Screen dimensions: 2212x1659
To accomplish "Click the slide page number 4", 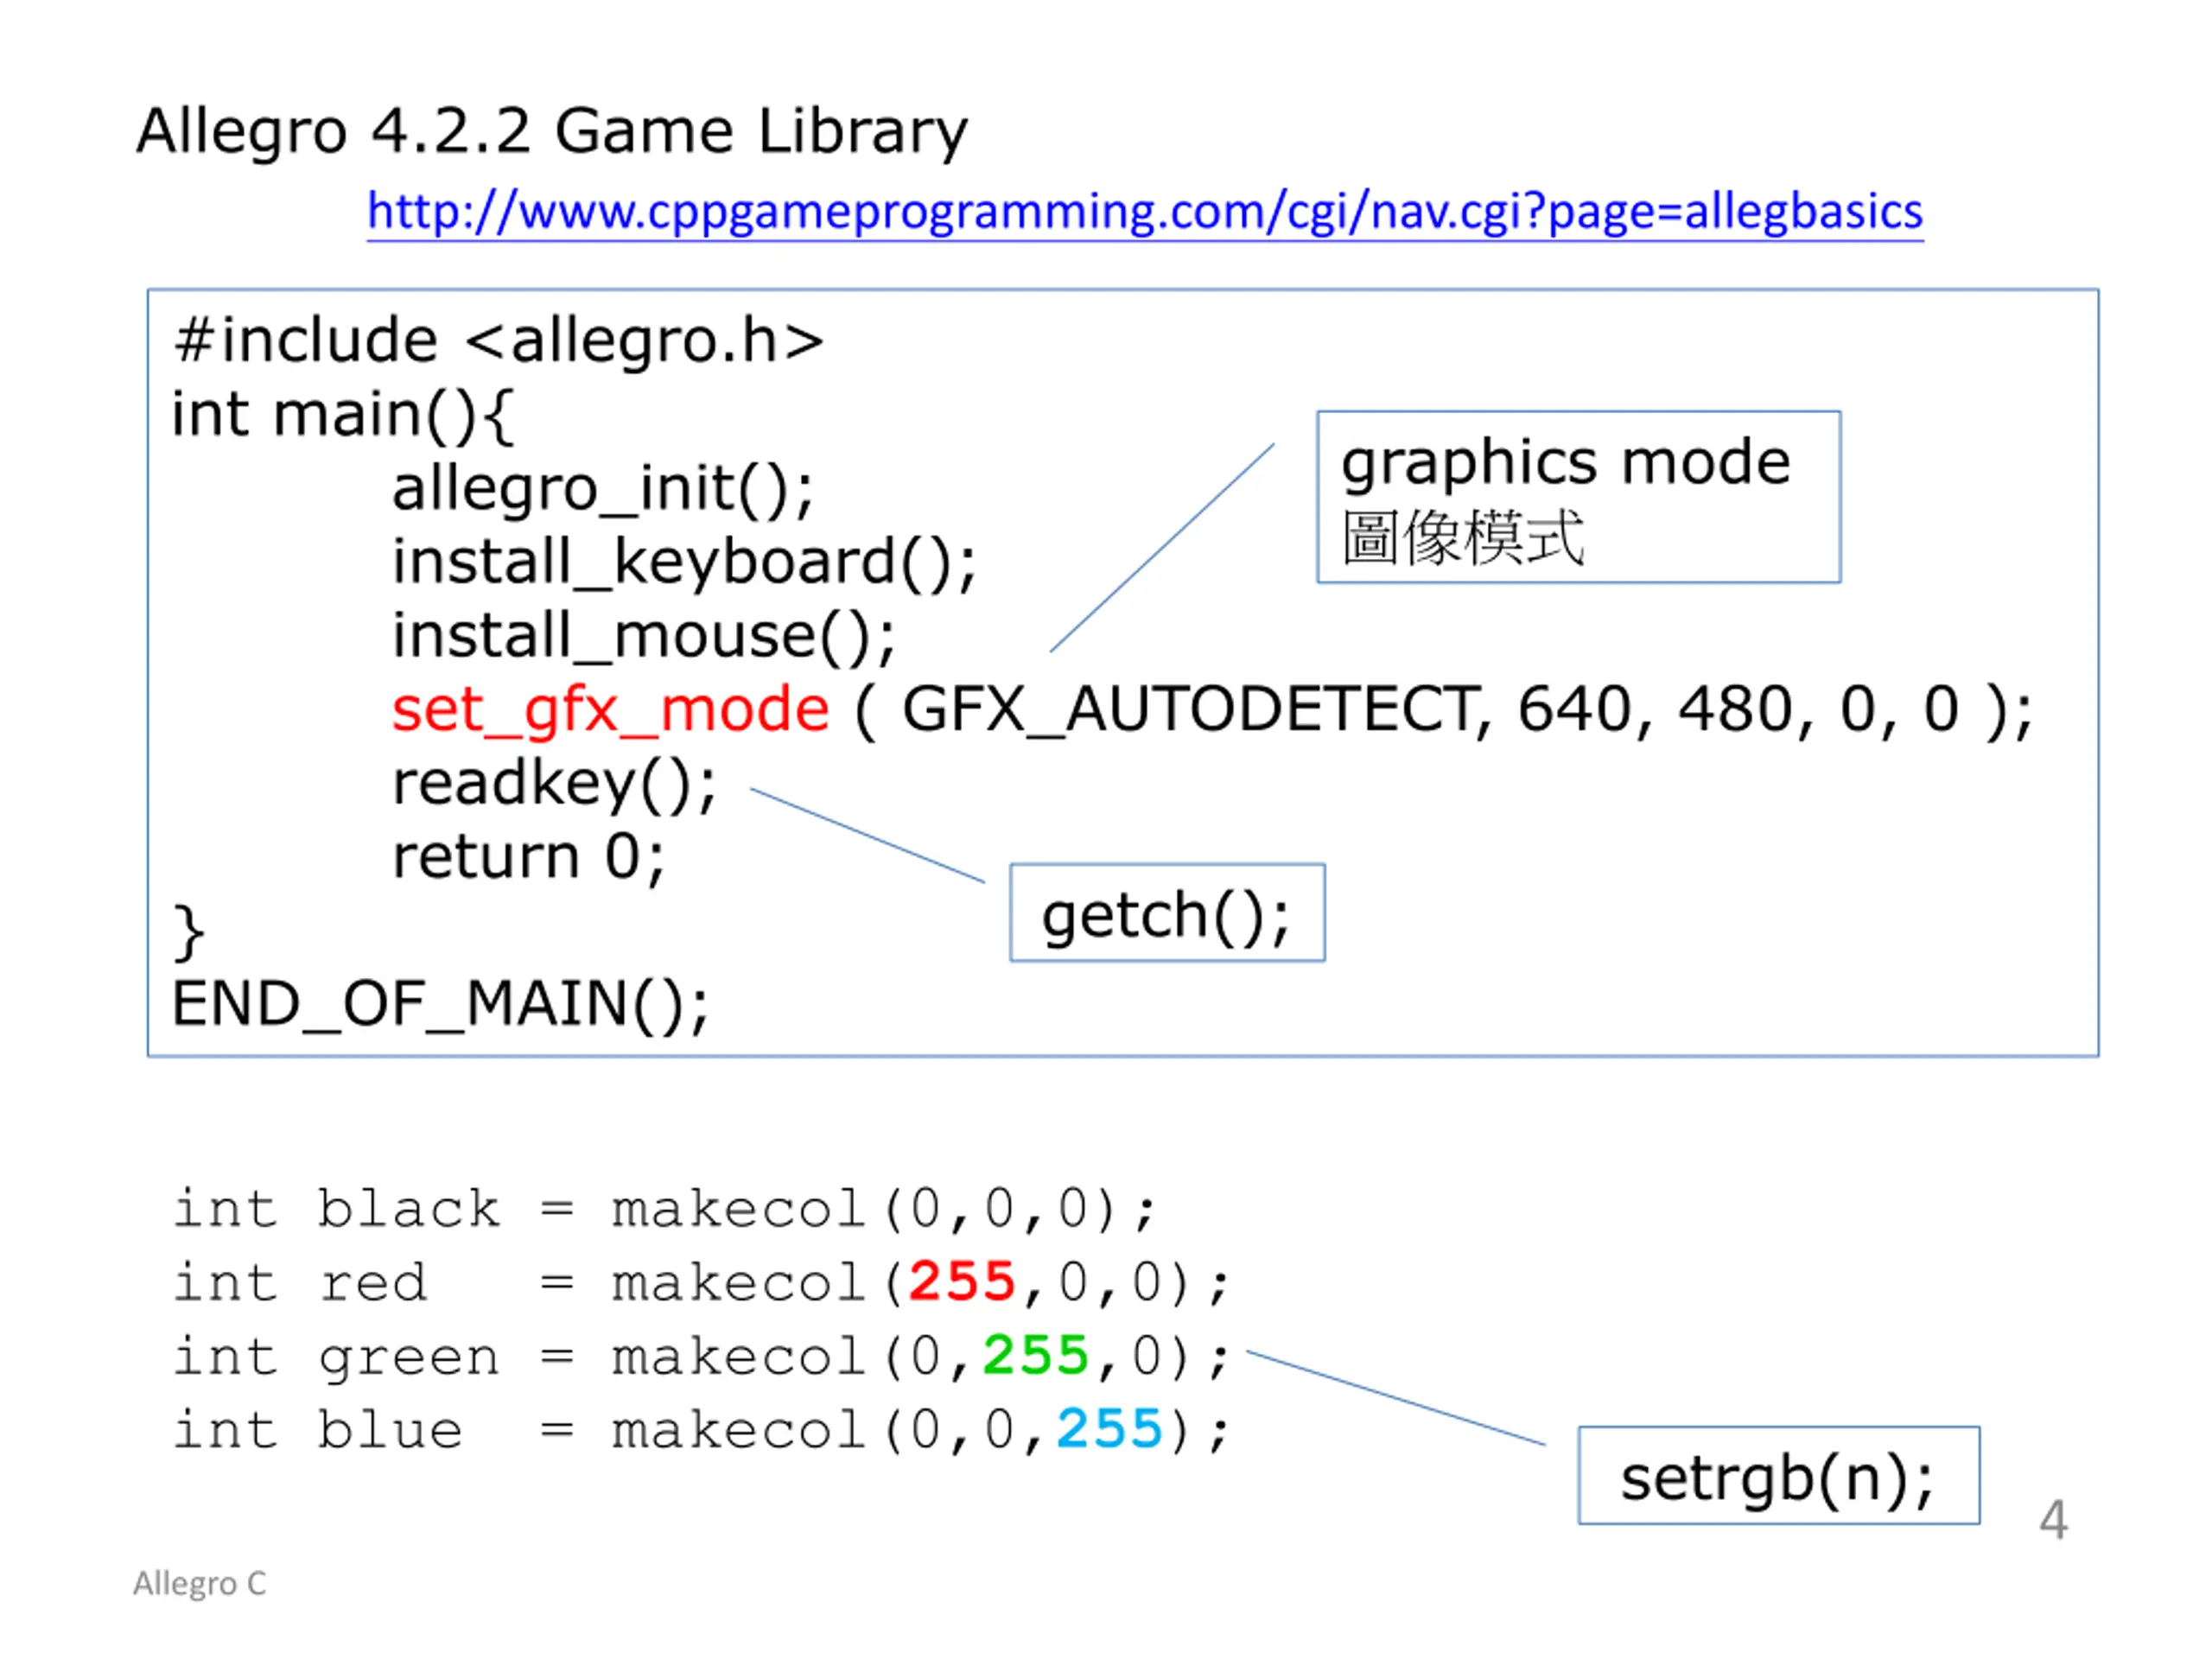I will tap(2053, 1520).
